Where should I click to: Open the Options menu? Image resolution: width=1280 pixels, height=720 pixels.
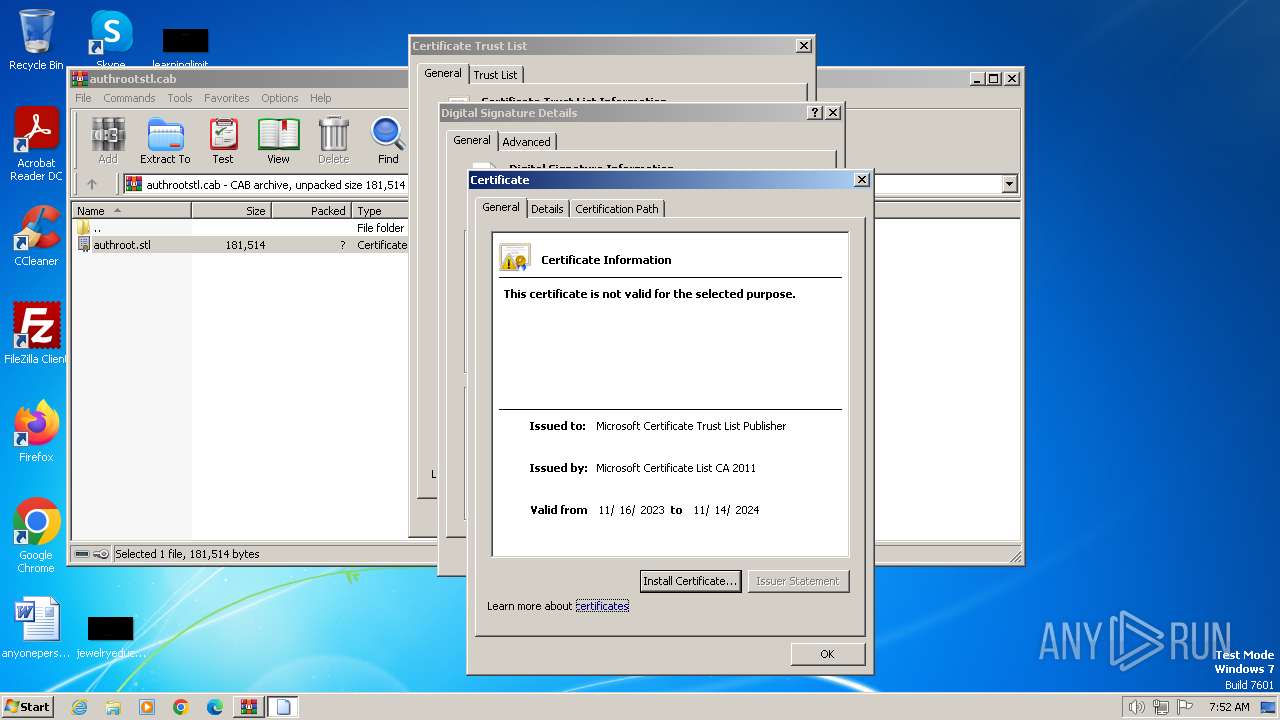(x=280, y=98)
